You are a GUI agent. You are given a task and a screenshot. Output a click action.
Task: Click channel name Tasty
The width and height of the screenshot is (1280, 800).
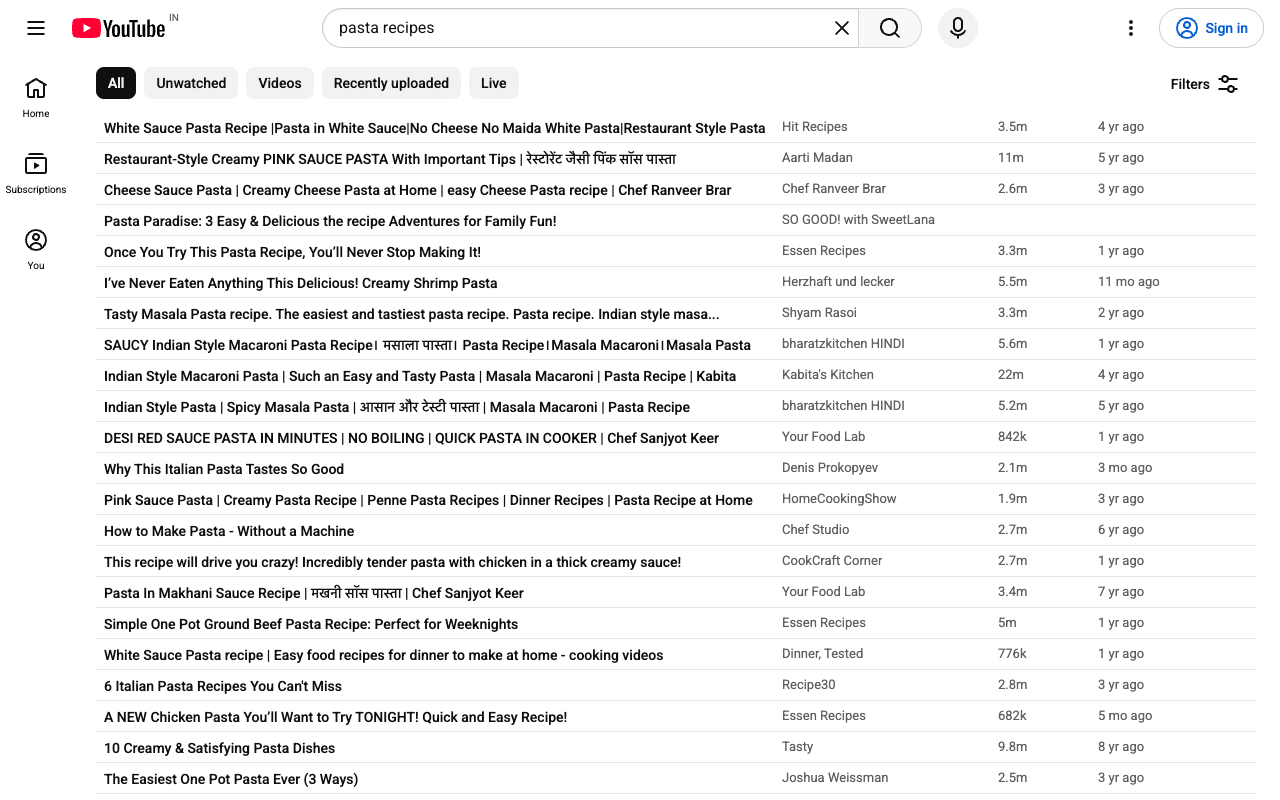798,747
